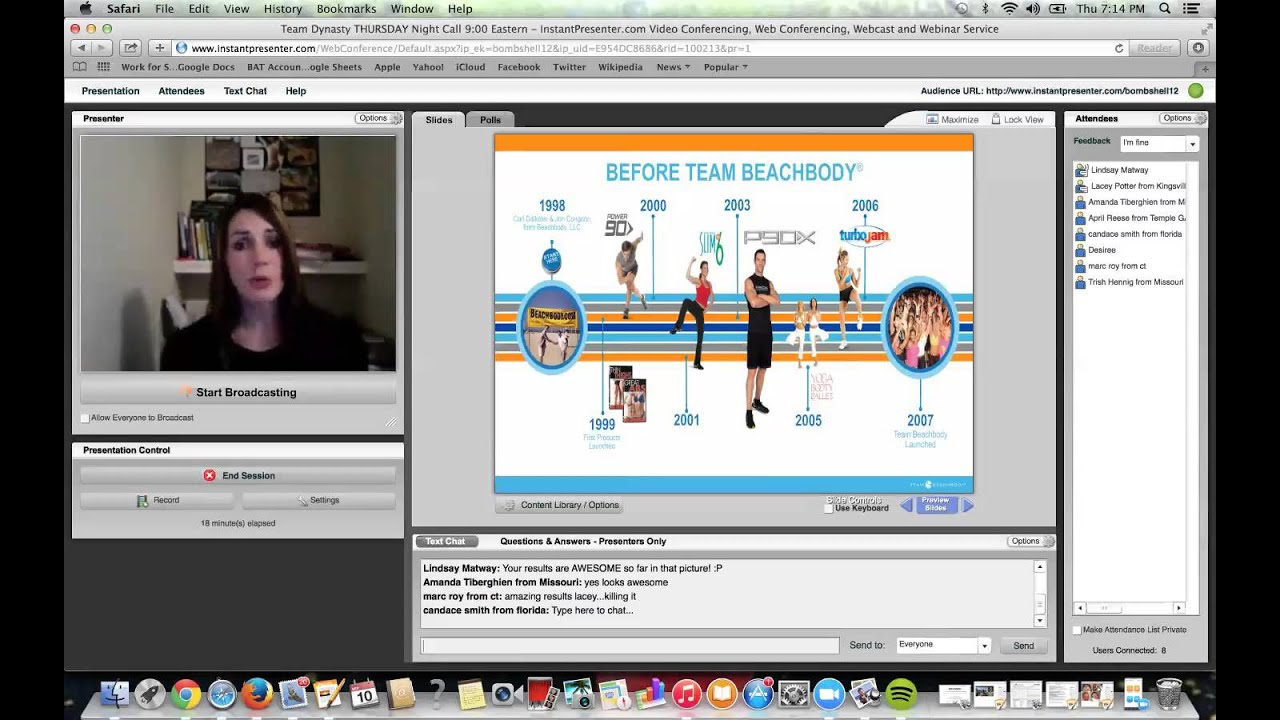1280x720 pixels.
Task: Click Preview Slides button
Action: point(935,505)
